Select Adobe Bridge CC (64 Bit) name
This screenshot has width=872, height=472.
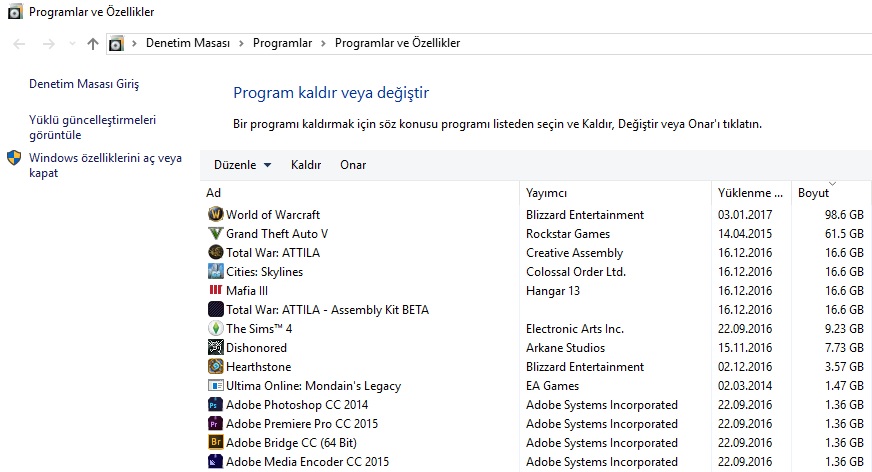[291, 443]
